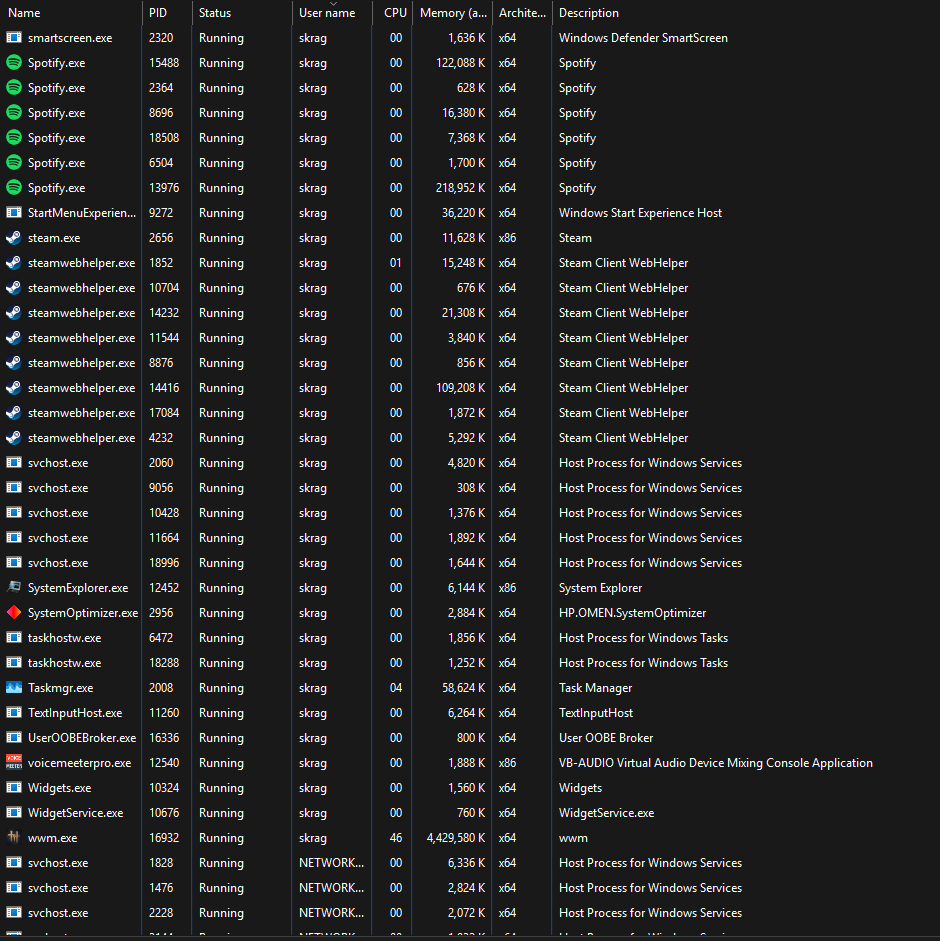940x941 pixels.
Task: Select the svchost.exe row with PID 2228
Action: tap(470, 912)
